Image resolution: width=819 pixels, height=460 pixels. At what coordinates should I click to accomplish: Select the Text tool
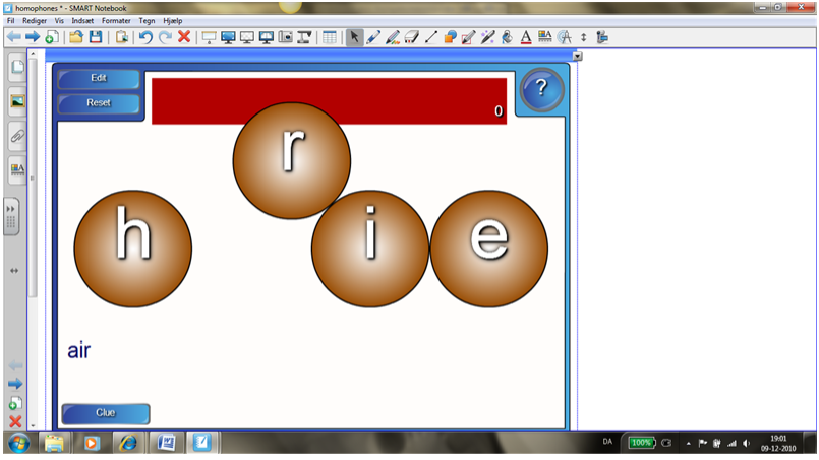coord(526,37)
